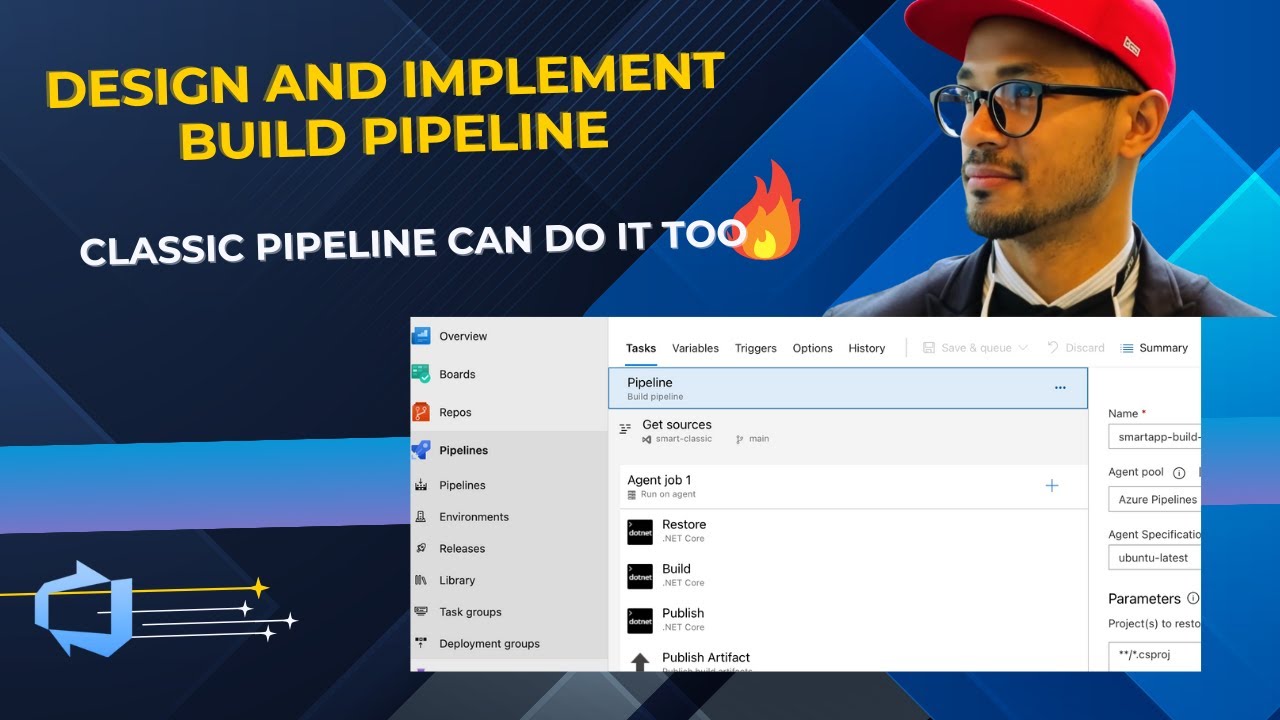This screenshot has height=720, width=1280.
Task: Select the Pipelines hub rocket icon
Action: [421, 450]
